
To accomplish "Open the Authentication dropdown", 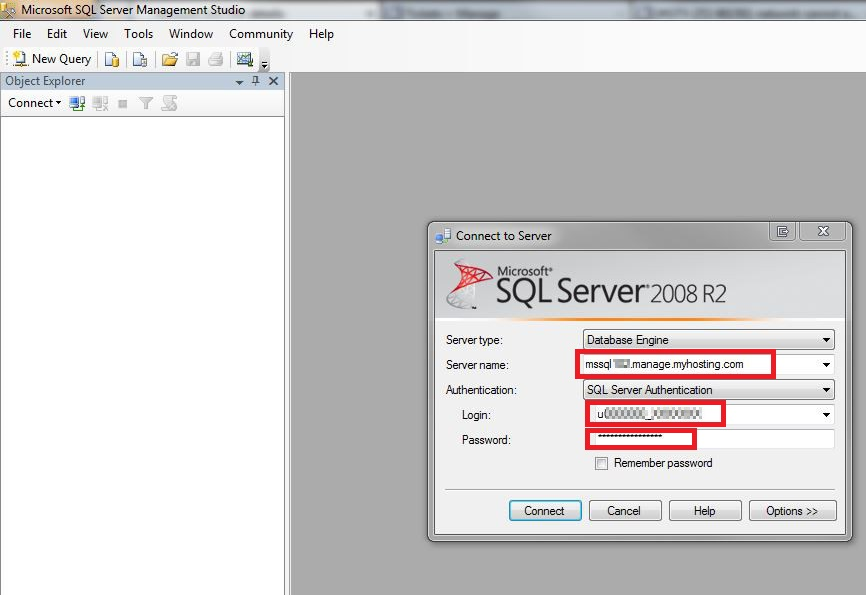I will (x=709, y=390).
